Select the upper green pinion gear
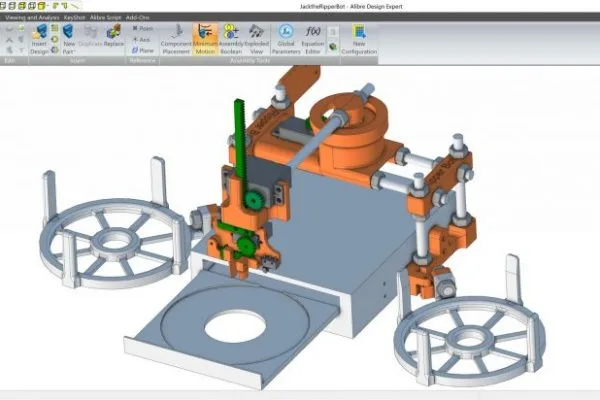This screenshot has height=400, width=600. 253,199
